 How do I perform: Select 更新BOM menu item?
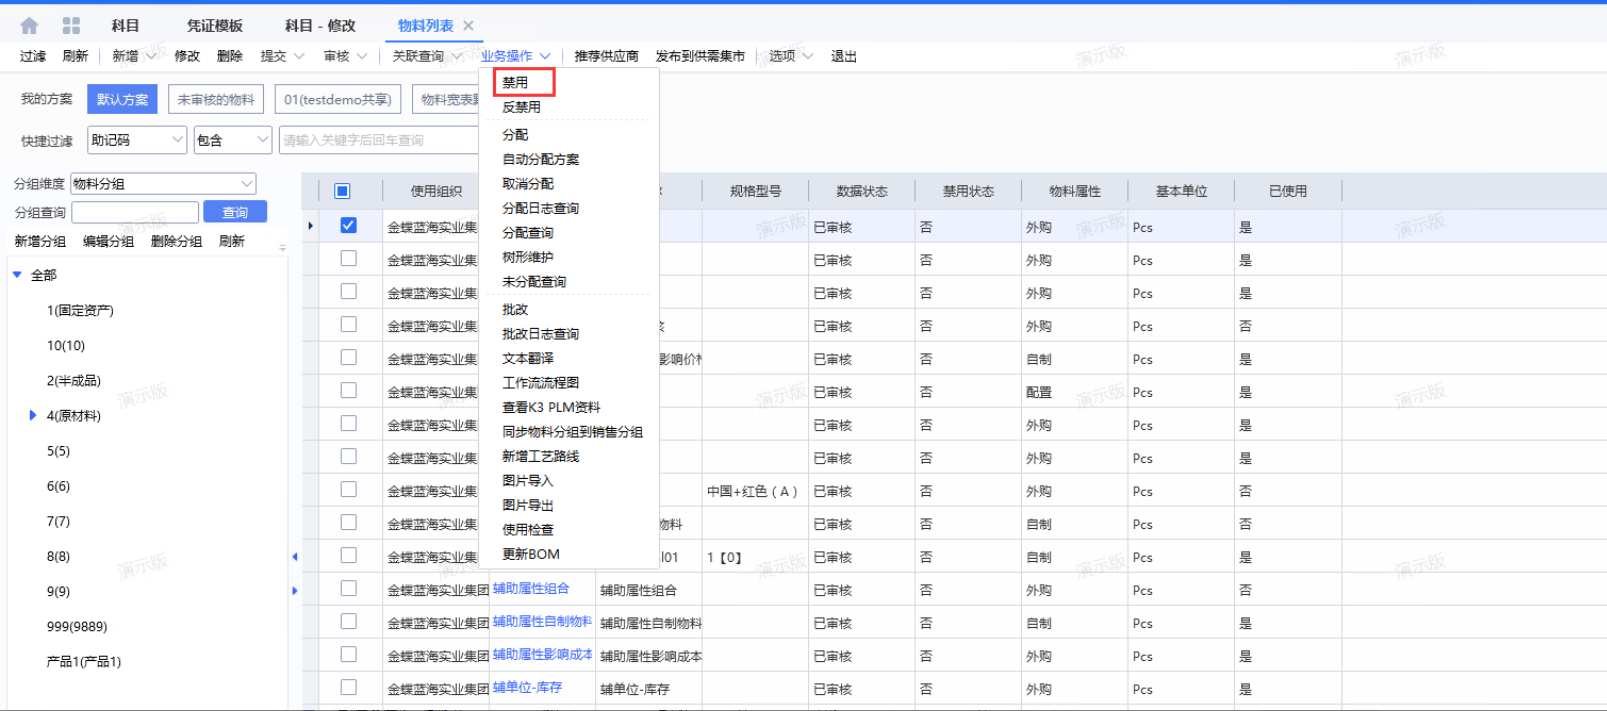click(531, 554)
